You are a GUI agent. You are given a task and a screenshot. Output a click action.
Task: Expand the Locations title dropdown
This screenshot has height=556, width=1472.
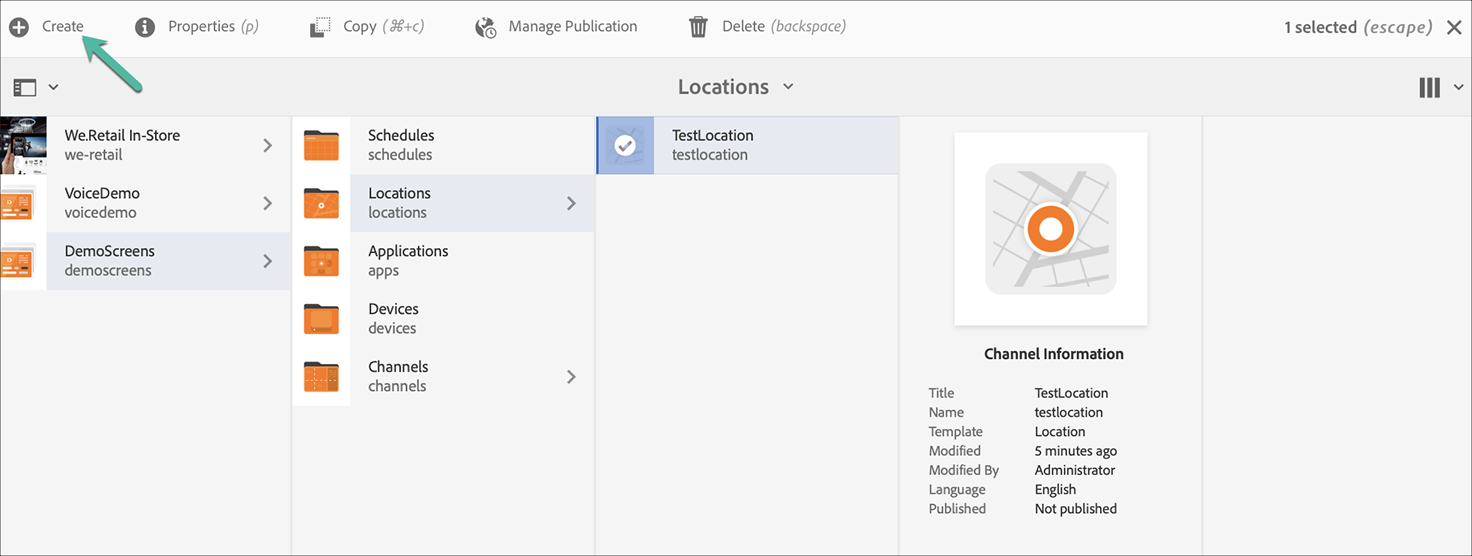788,87
